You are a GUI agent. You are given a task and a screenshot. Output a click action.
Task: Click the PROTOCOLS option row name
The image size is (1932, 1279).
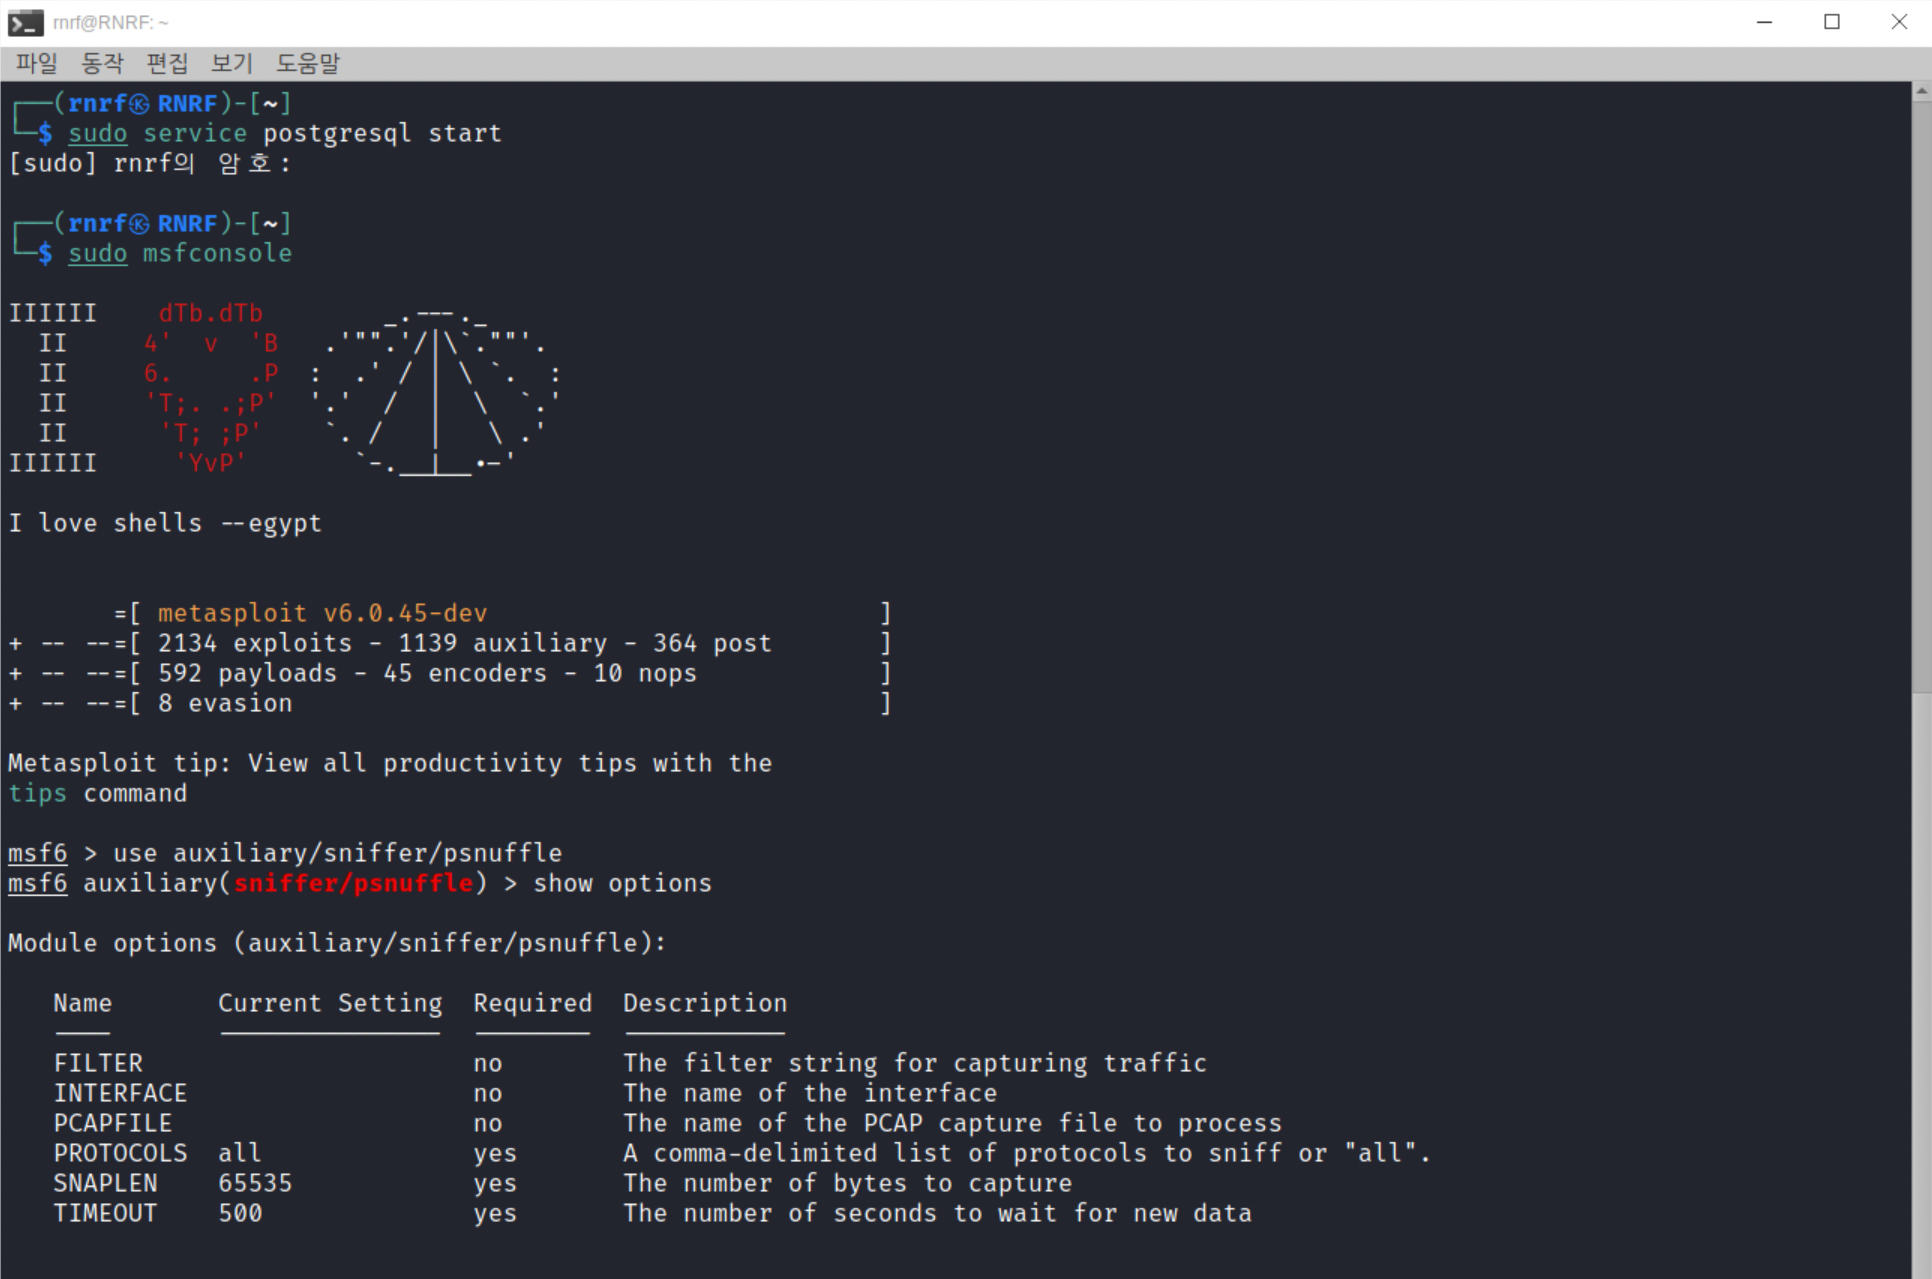tap(120, 1153)
